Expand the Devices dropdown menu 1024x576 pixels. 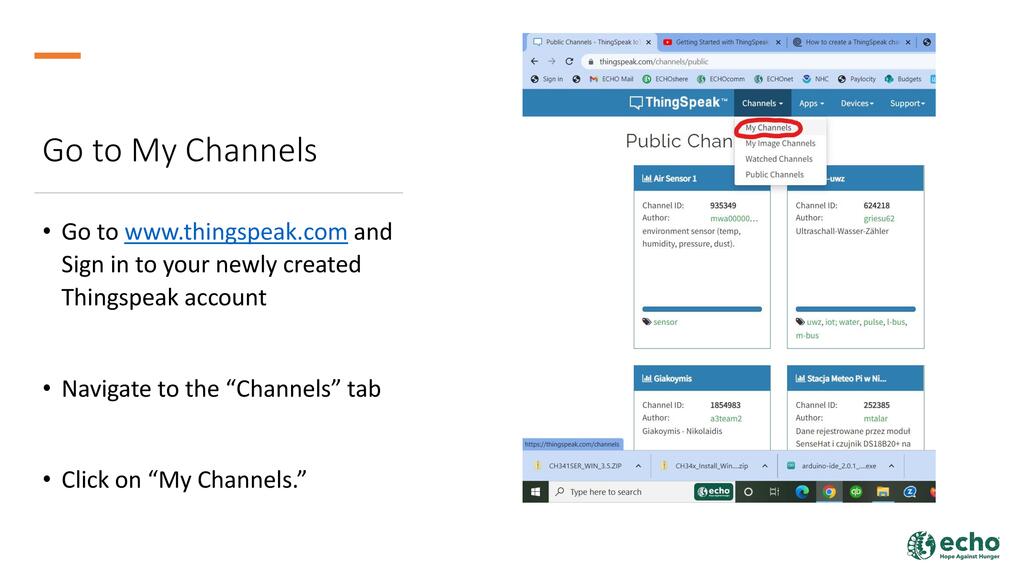[857, 103]
